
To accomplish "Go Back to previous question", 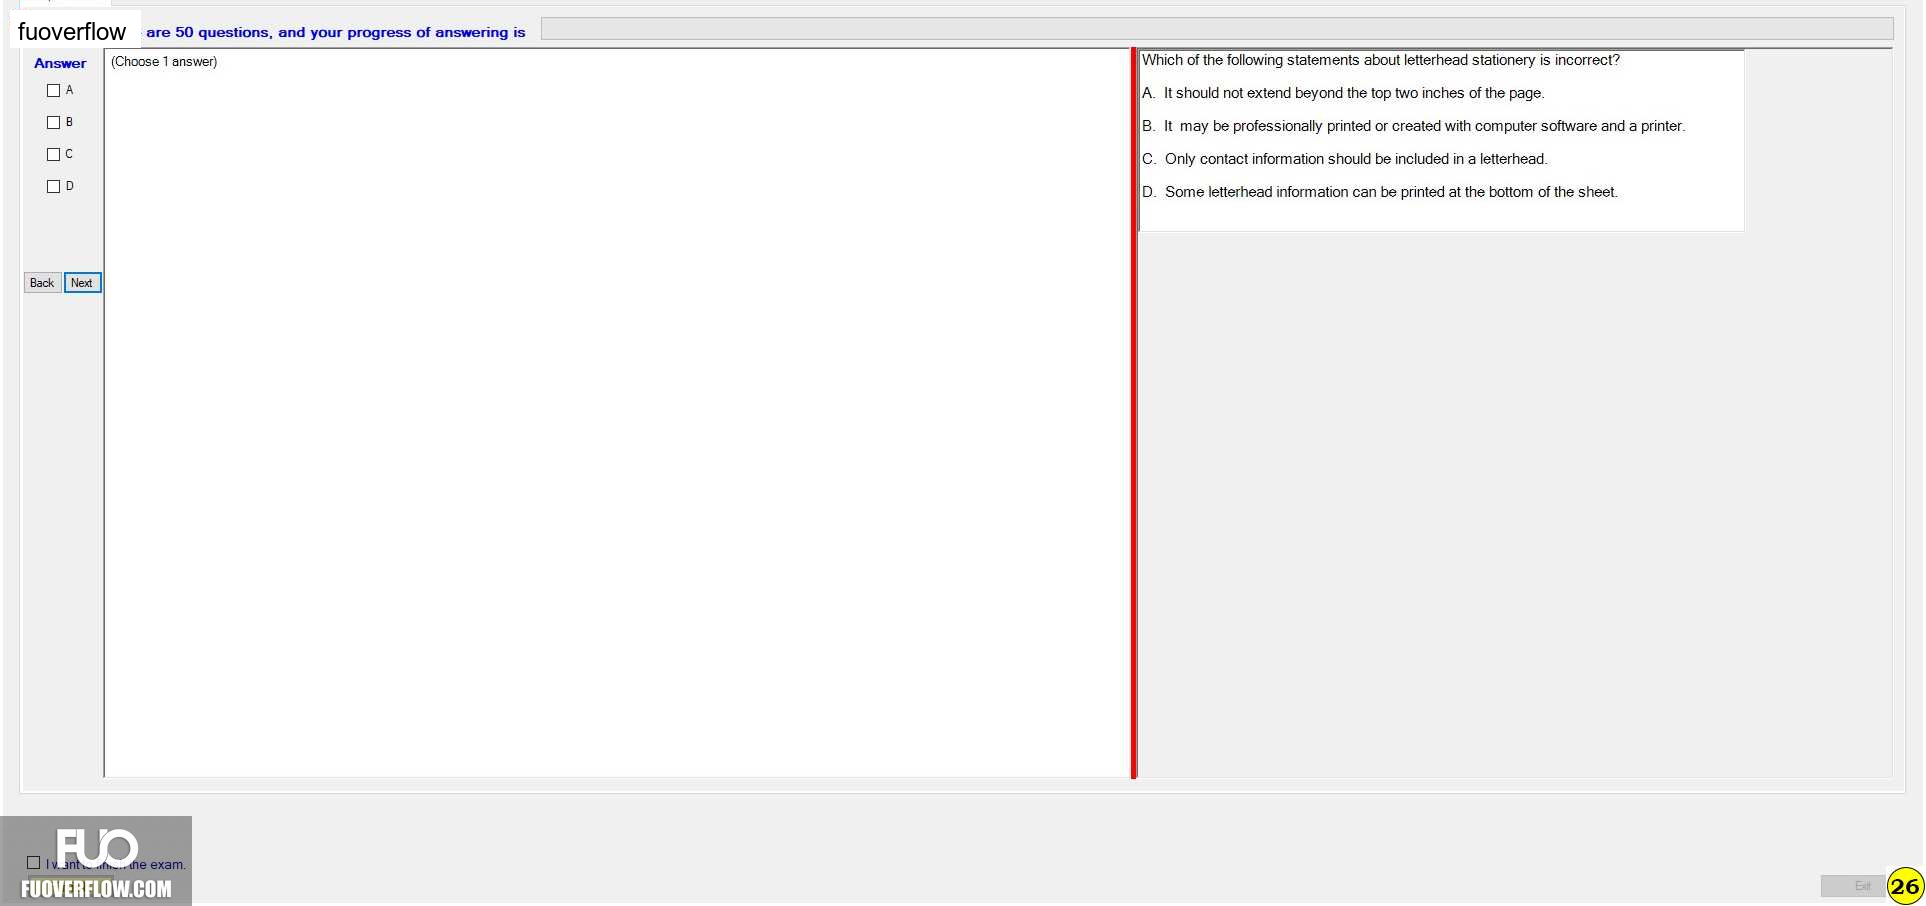I will [x=42, y=283].
